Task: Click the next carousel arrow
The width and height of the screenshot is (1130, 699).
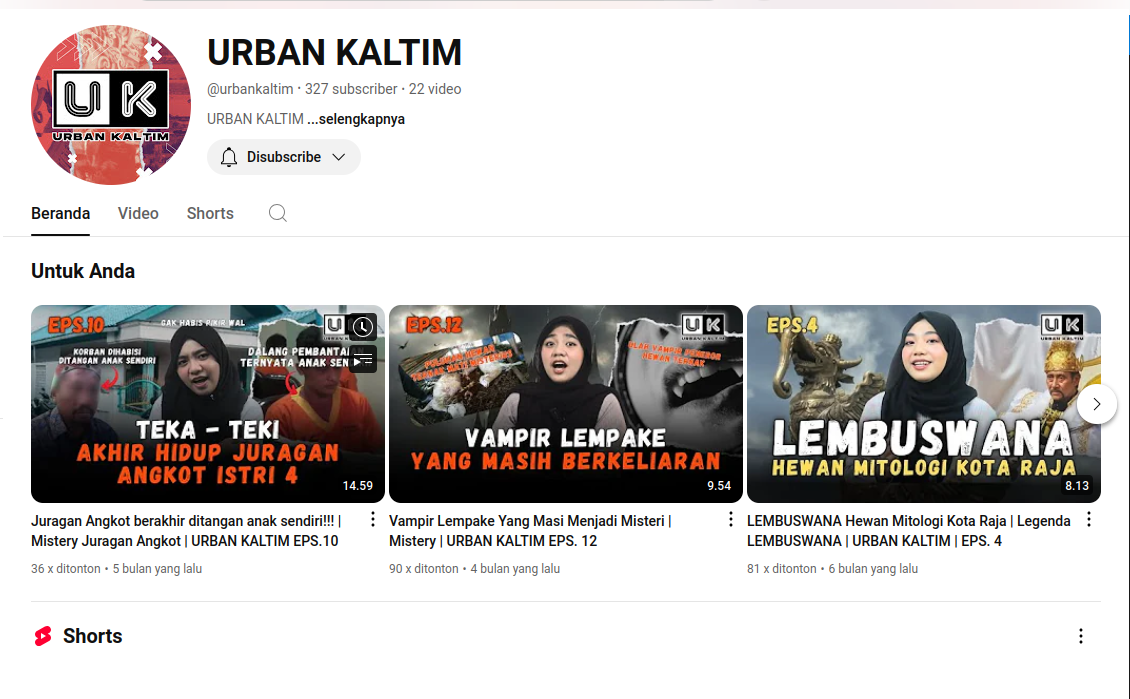Action: pyautogui.click(x=1097, y=404)
